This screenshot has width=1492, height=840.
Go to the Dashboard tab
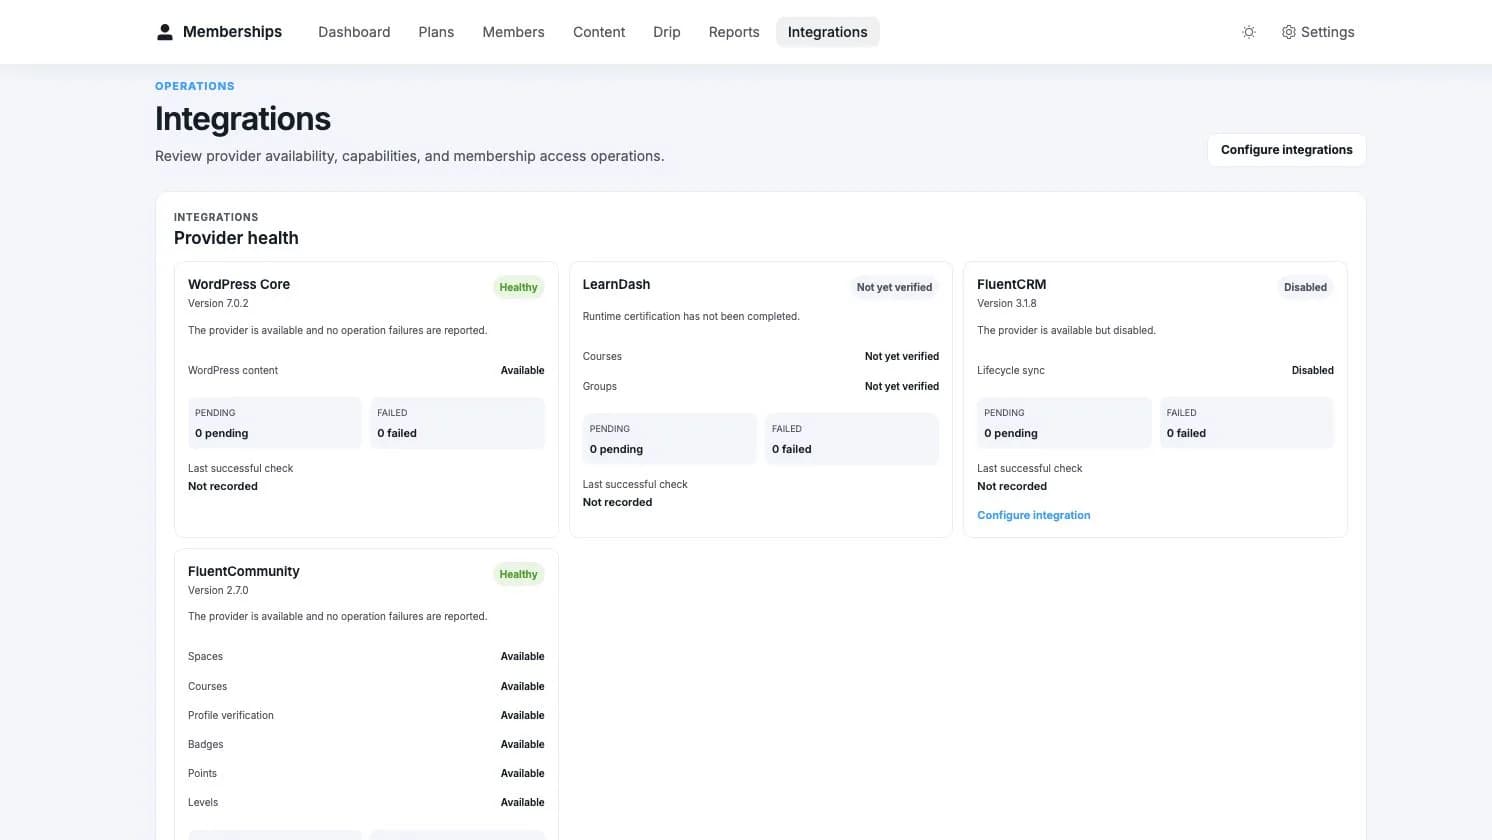click(354, 32)
